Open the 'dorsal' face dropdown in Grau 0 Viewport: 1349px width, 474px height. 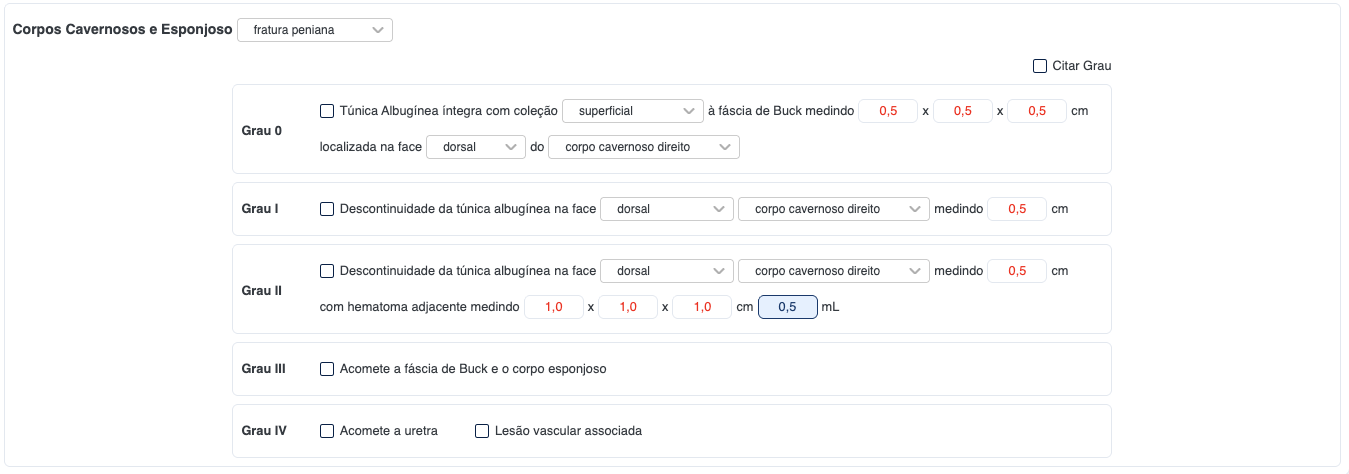[x=475, y=147]
